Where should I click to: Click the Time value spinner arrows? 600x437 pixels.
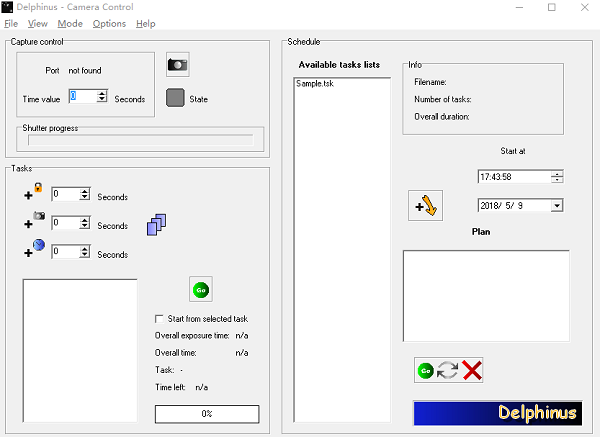[101, 97]
